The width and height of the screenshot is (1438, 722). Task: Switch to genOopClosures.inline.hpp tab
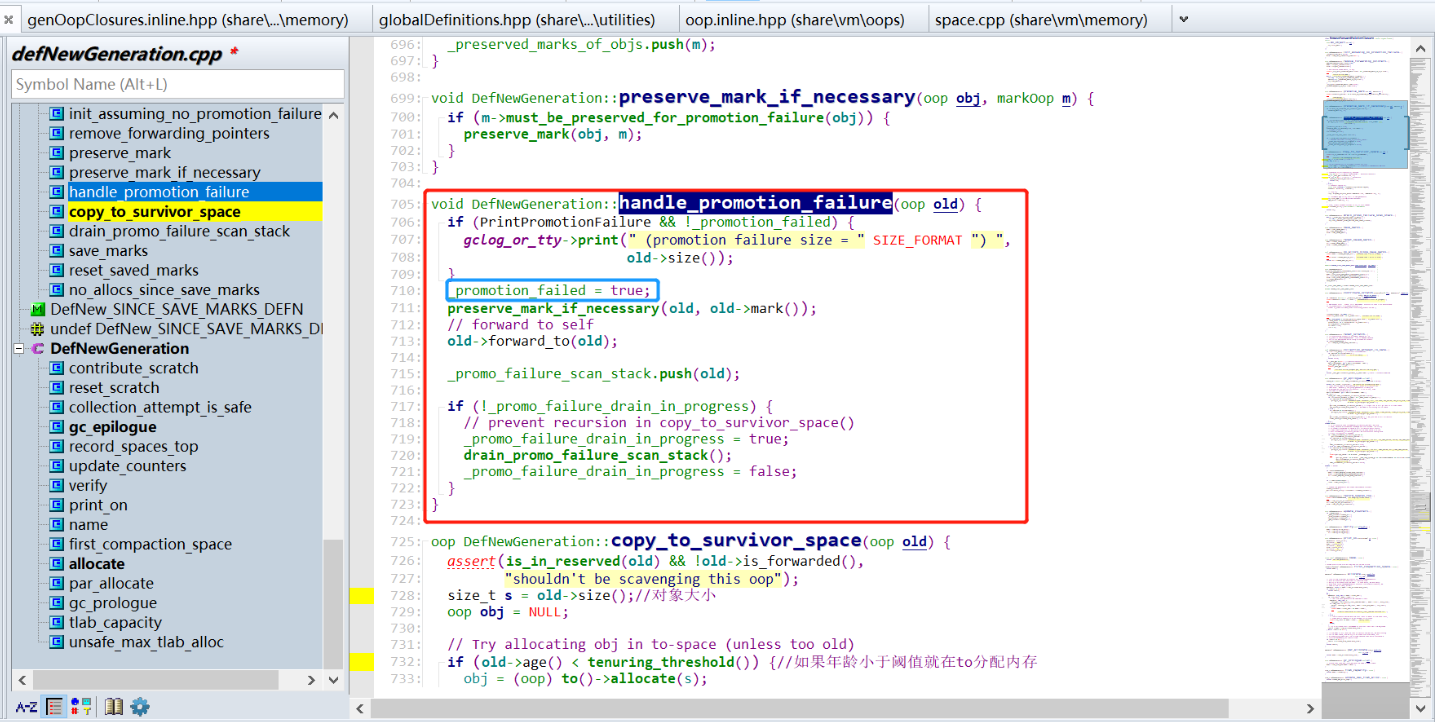coord(188,19)
